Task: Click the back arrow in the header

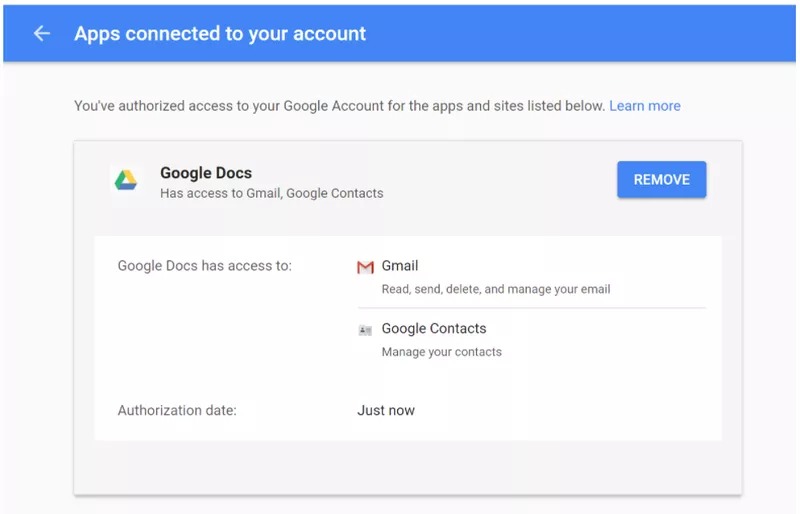Action: click(41, 33)
